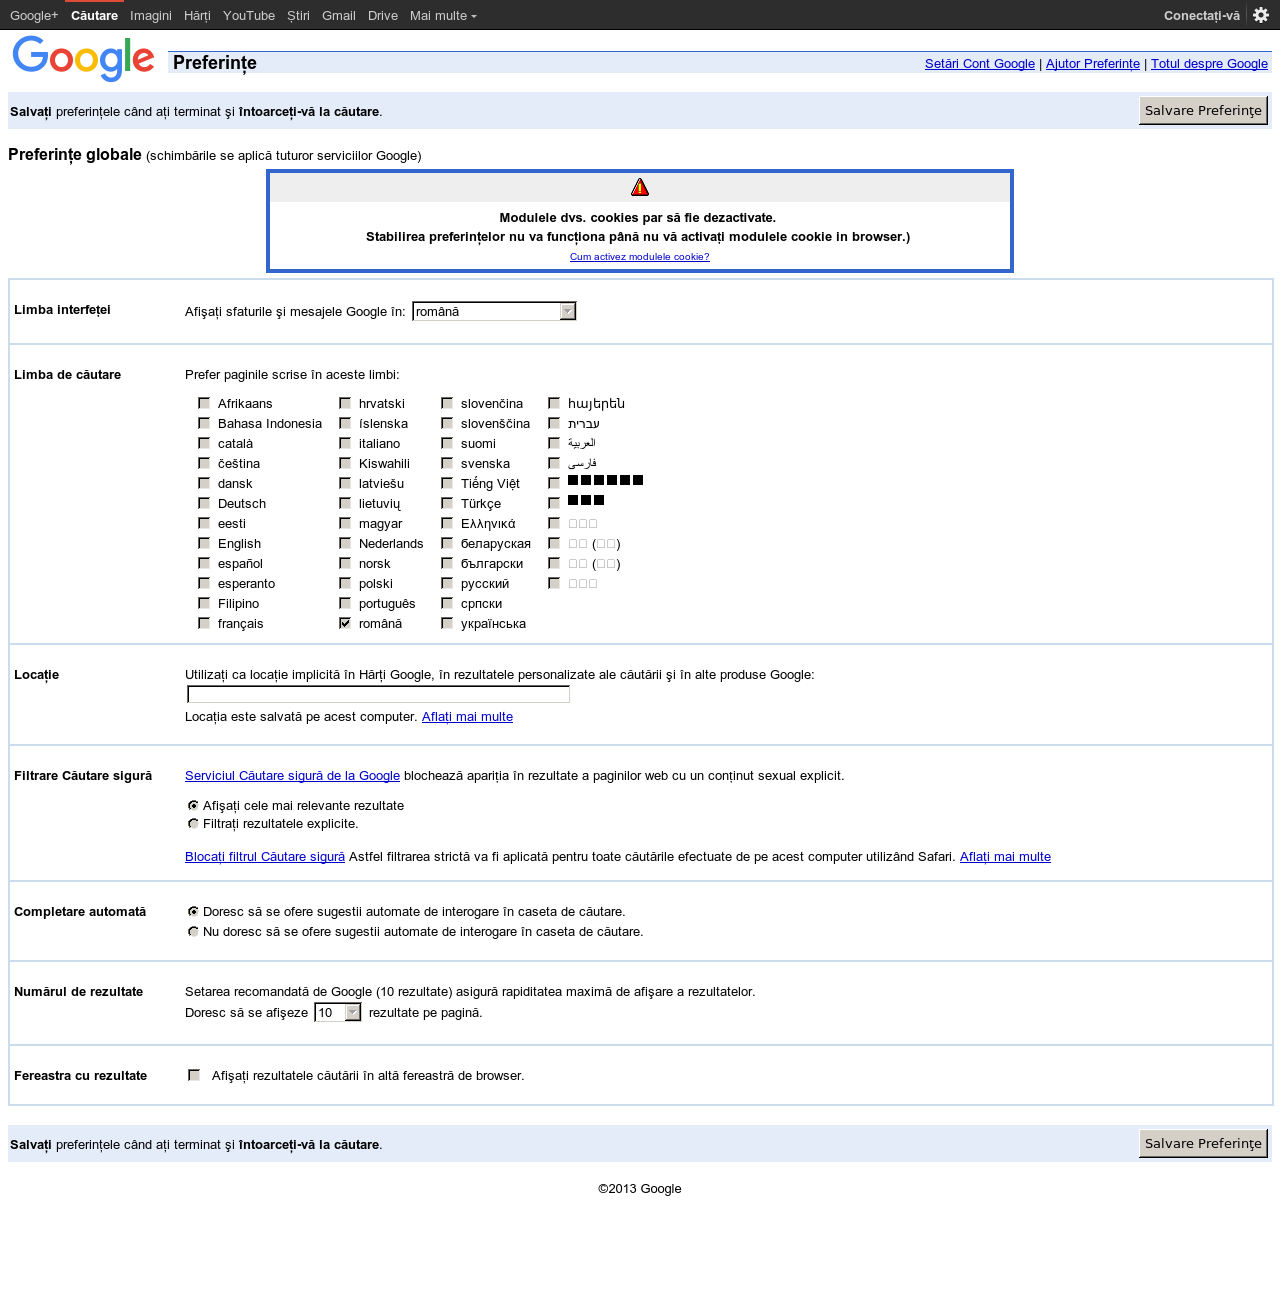Viewport: 1280px width, 1310px height.
Task: Select Doresc sugestii automate radio button
Action: [193, 911]
